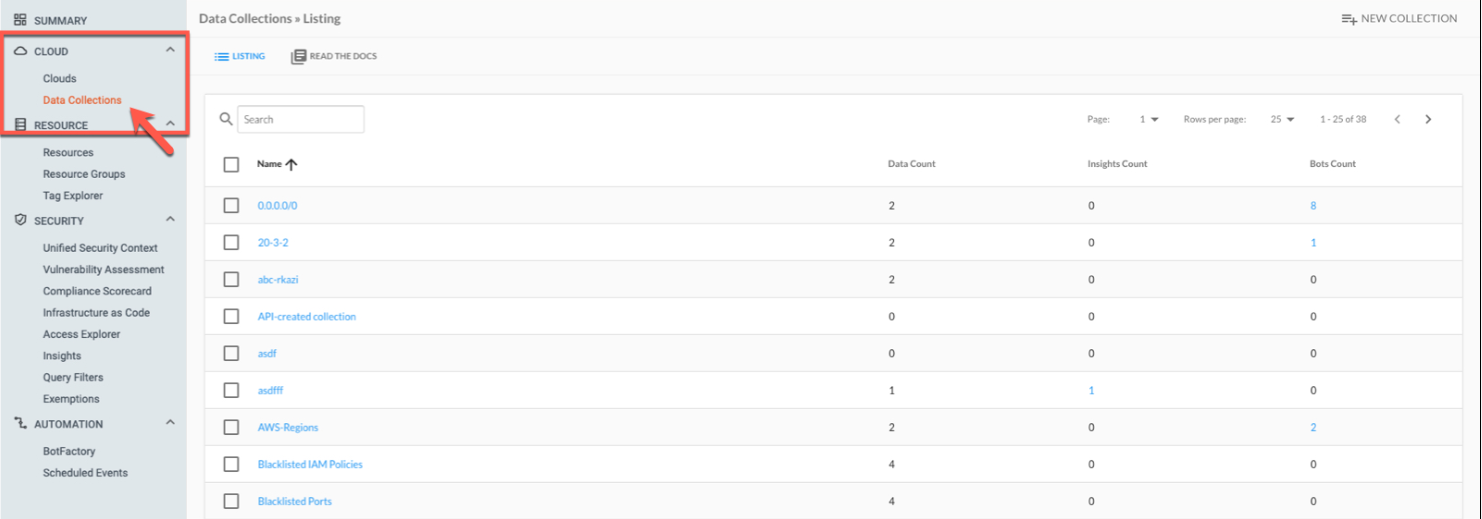Open the API-created collection link
The width and height of the screenshot is (1482, 519).
tap(307, 317)
